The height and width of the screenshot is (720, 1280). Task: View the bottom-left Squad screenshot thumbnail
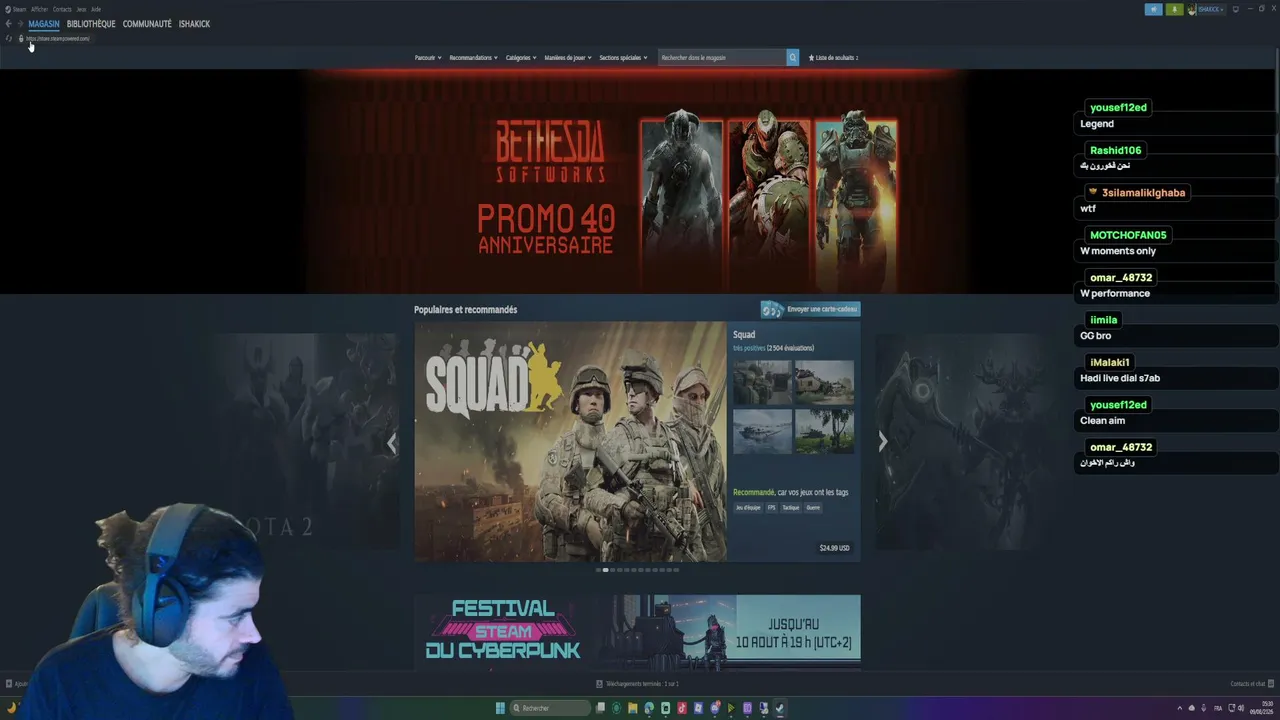(762, 431)
